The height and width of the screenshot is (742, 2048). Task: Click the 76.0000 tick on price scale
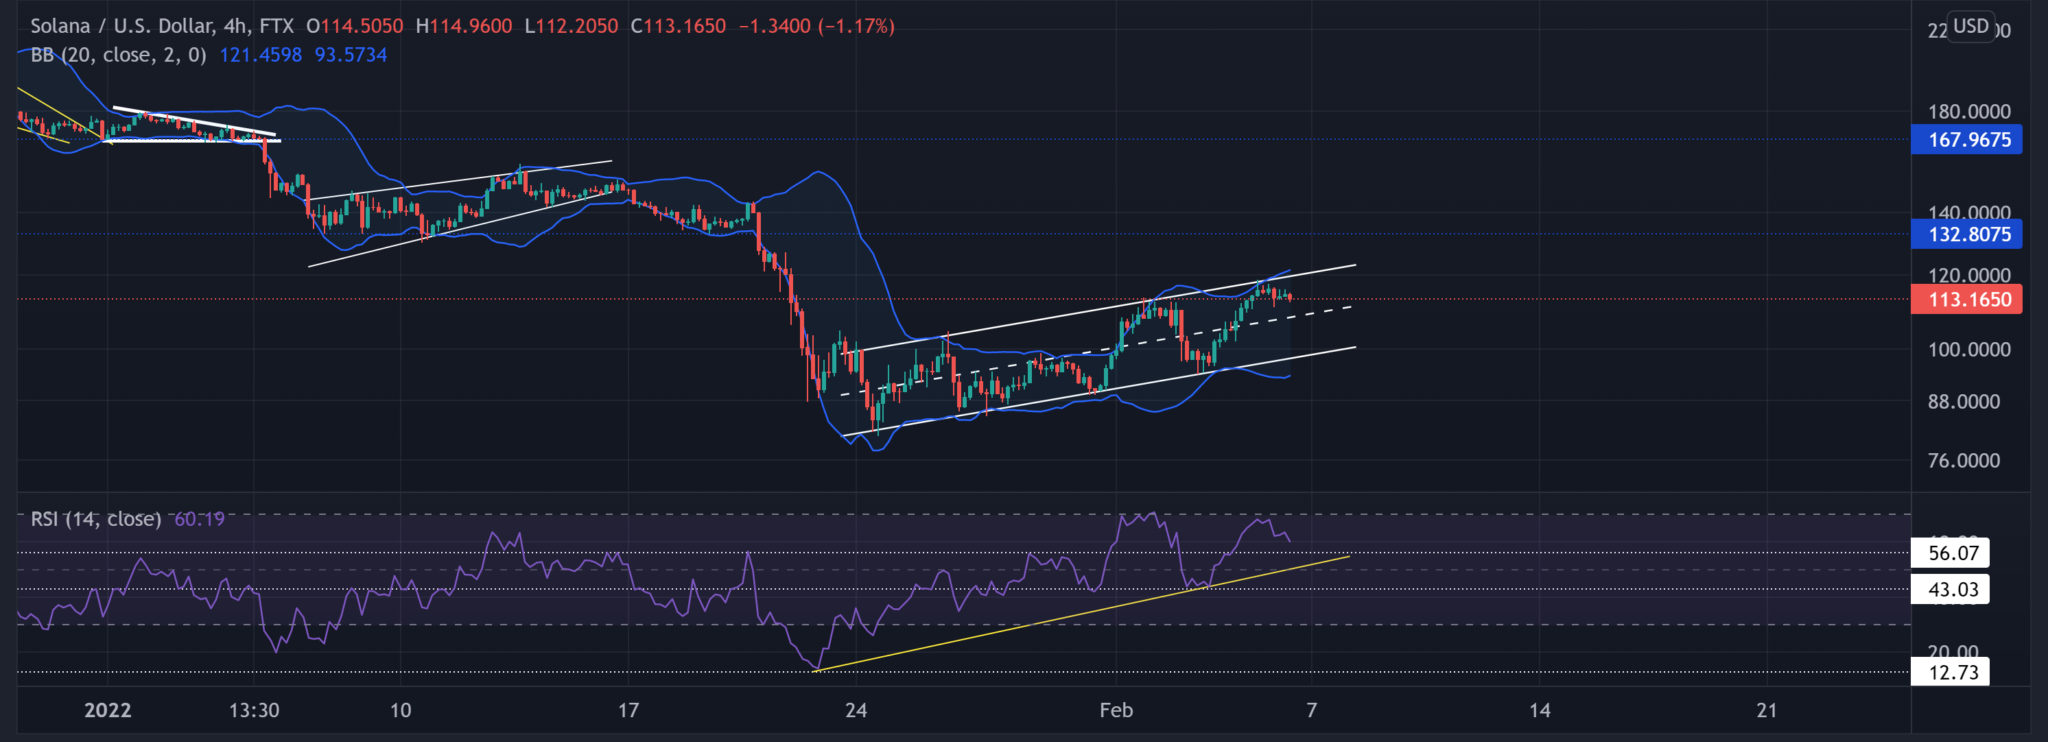coord(1964,461)
